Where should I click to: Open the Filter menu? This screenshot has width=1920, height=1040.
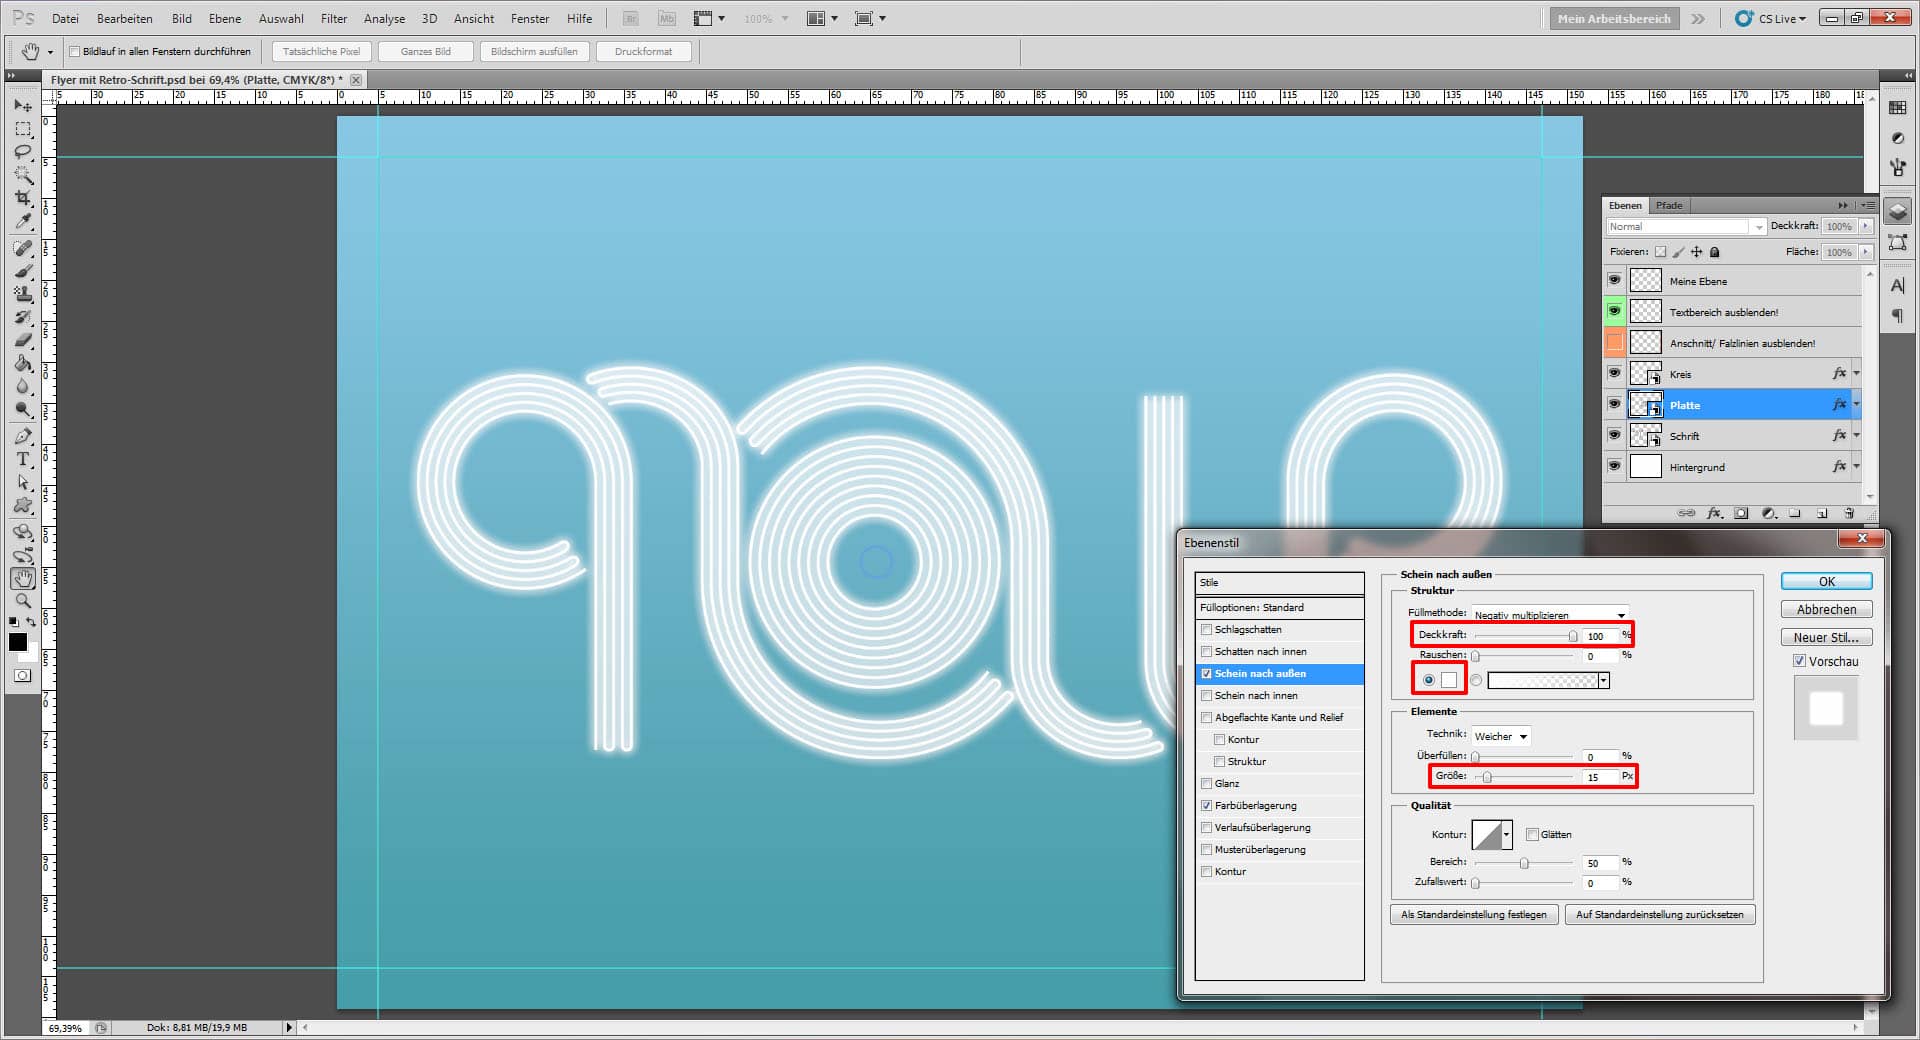(333, 18)
